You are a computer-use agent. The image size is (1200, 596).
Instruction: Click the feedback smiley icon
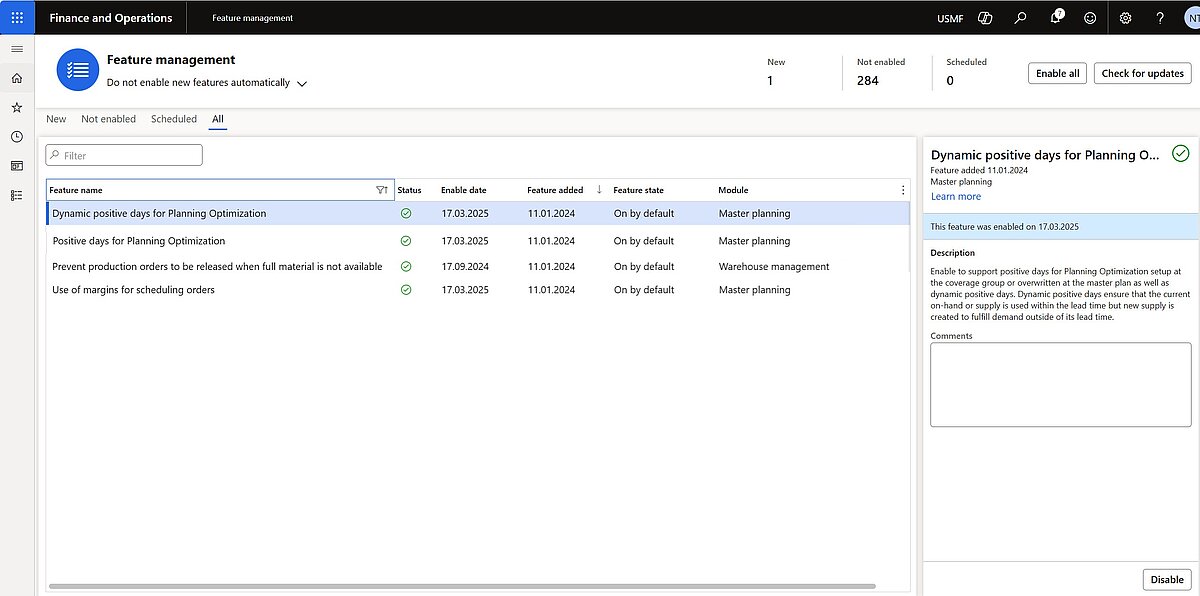pos(1089,17)
